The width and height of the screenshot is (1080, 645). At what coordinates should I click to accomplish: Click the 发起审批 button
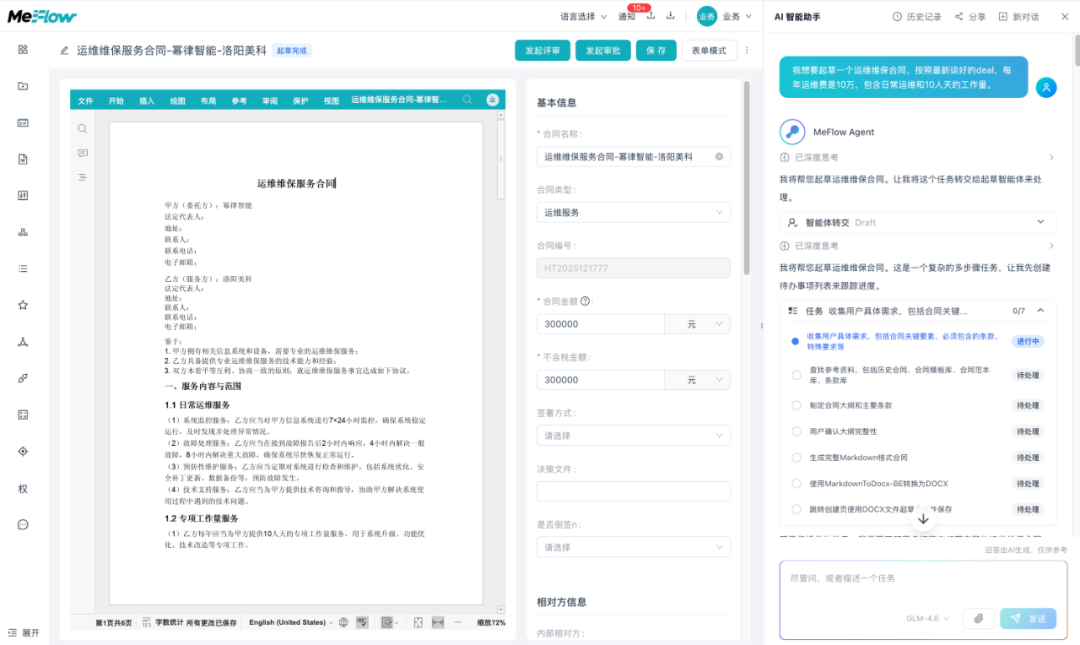click(603, 50)
